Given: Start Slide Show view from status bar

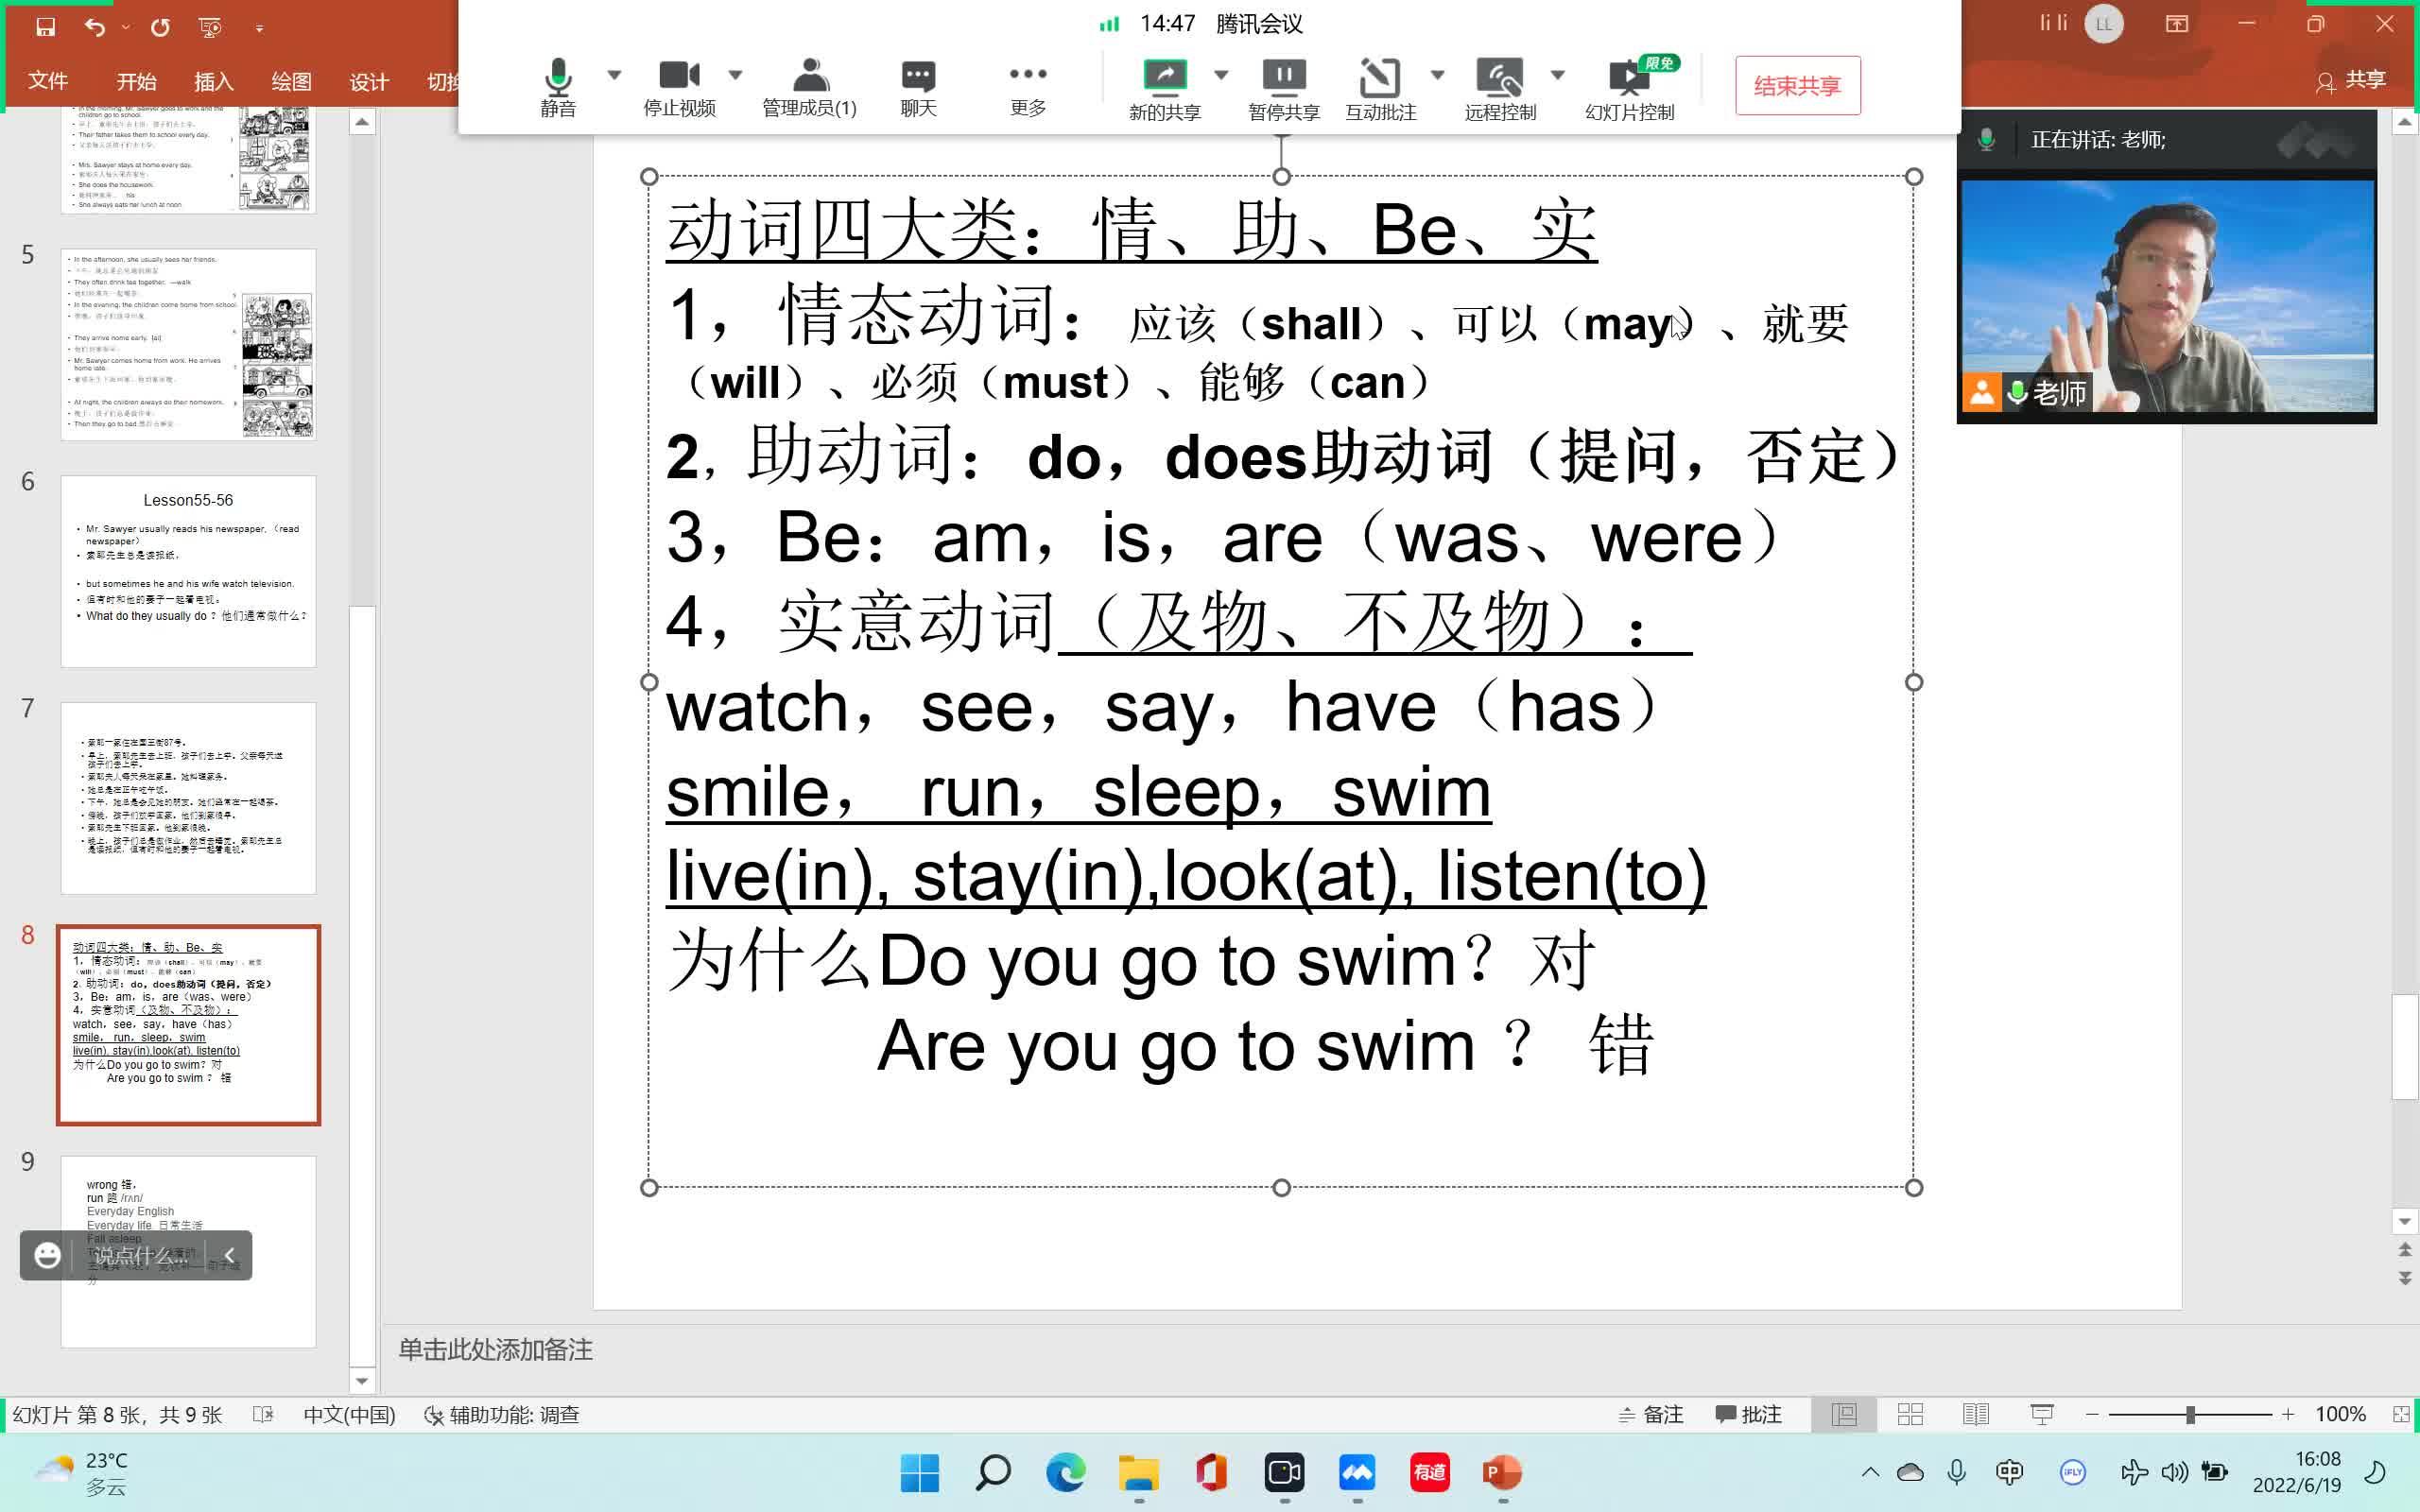Looking at the screenshot, I should [x=2042, y=1415].
